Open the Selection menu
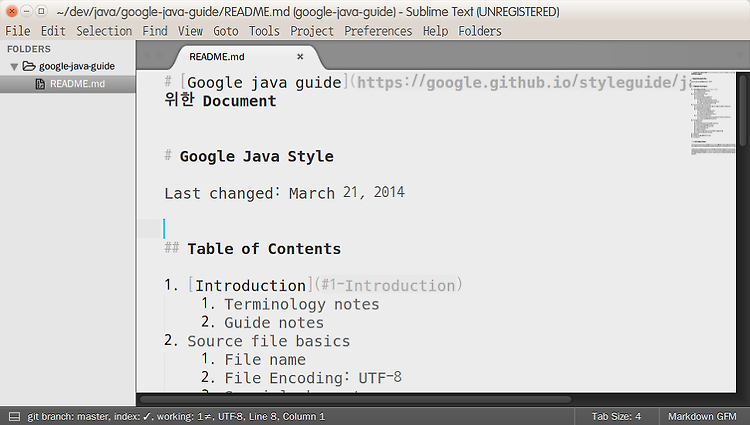 tap(104, 31)
